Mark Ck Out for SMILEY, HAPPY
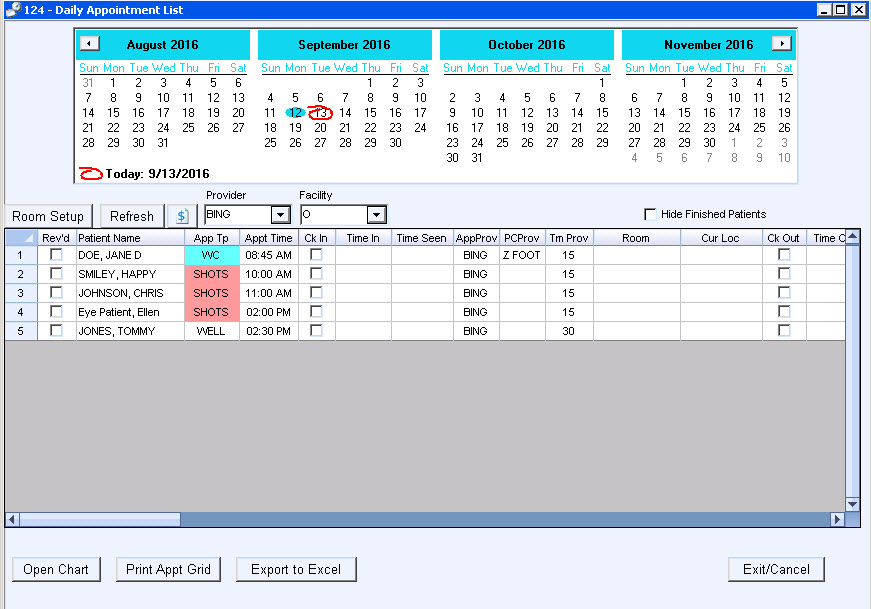 click(x=784, y=273)
